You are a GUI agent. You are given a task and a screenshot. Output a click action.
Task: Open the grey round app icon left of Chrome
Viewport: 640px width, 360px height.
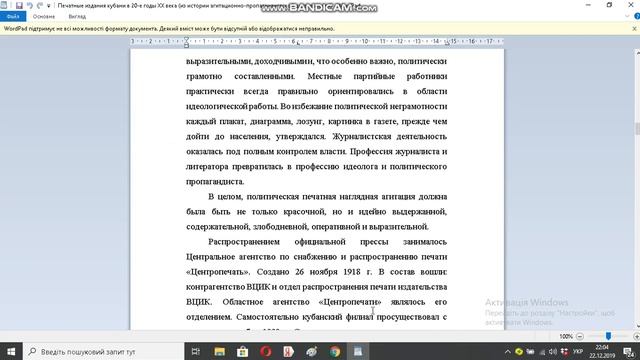click(x=312, y=351)
